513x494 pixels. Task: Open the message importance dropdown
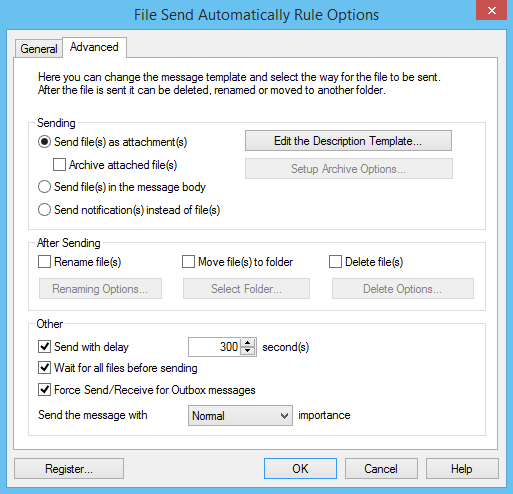coord(240,415)
